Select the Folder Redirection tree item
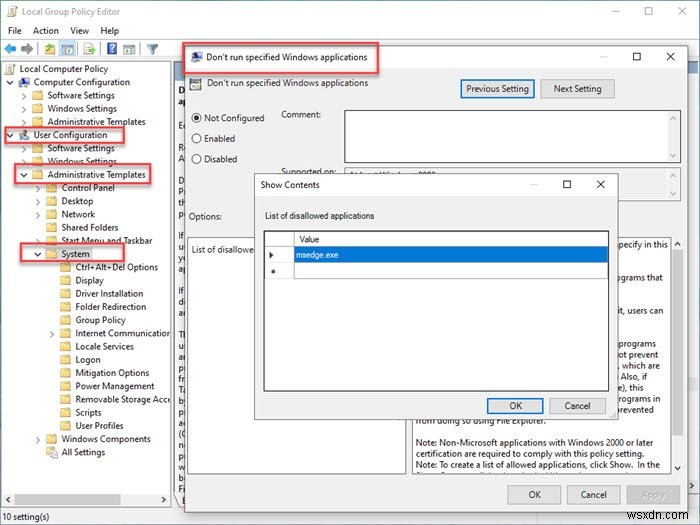Viewport: 700px width, 525px height. coord(111,307)
